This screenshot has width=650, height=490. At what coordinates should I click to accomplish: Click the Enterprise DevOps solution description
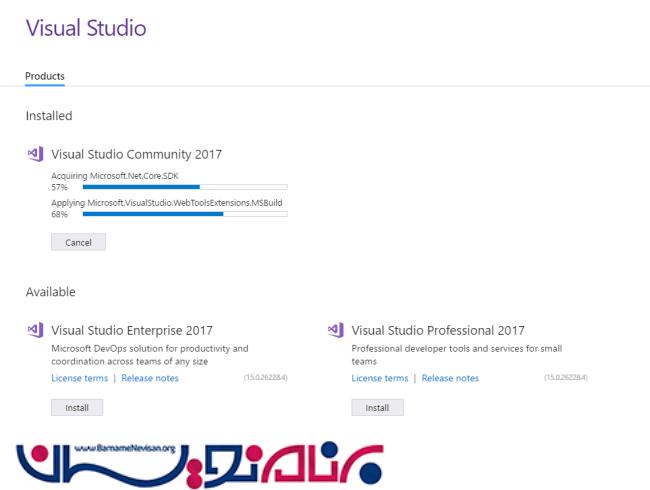point(150,355)
